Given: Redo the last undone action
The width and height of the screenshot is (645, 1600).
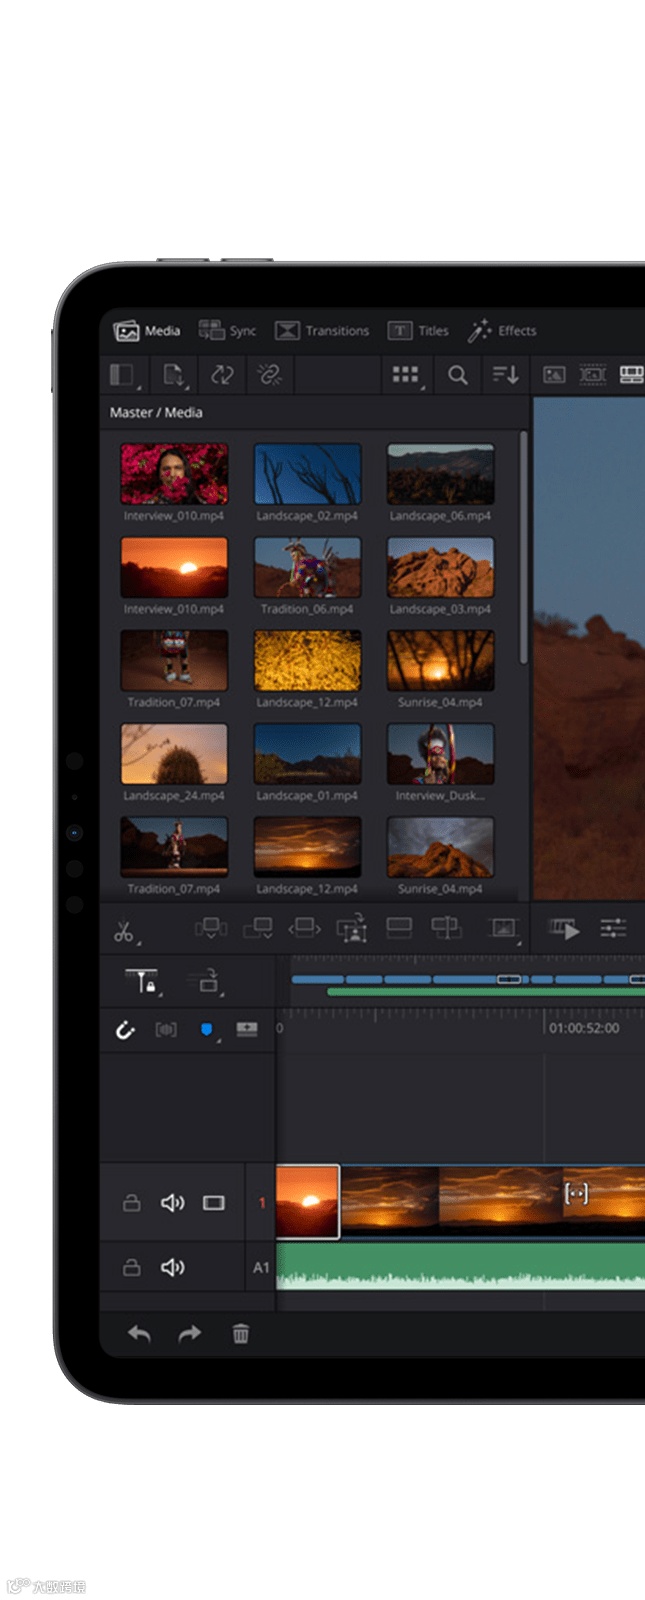Looking at the screenshot, I should [x=189, y=1333].
